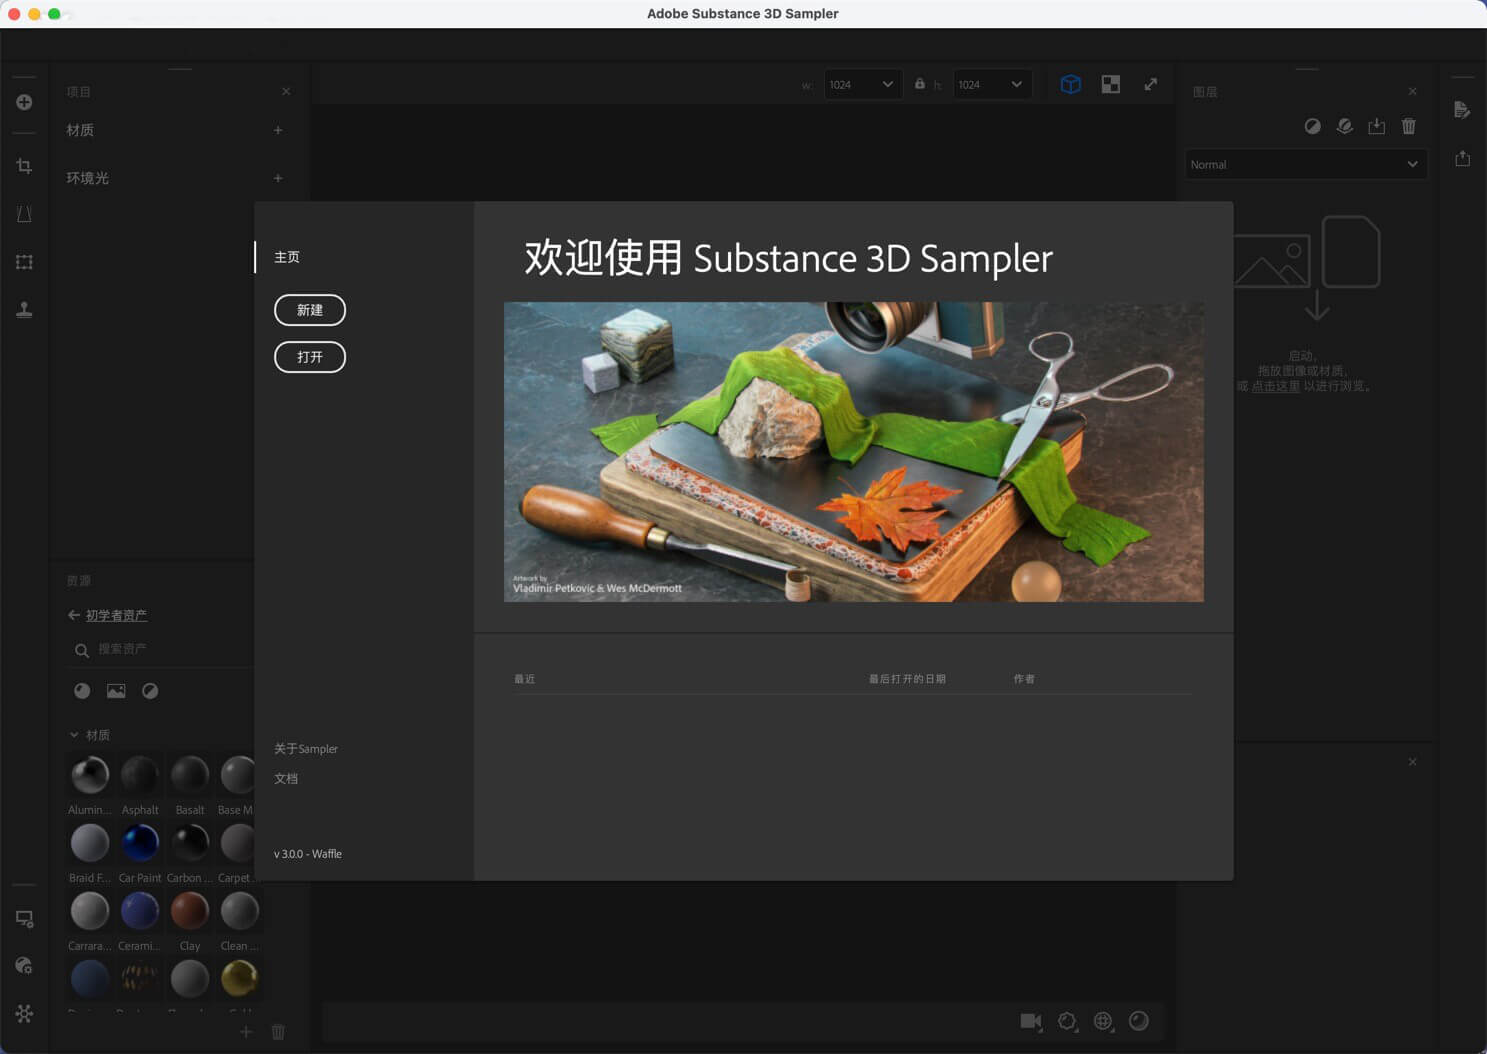Click the 搜索资产 search field

click(x=165, y=650)
